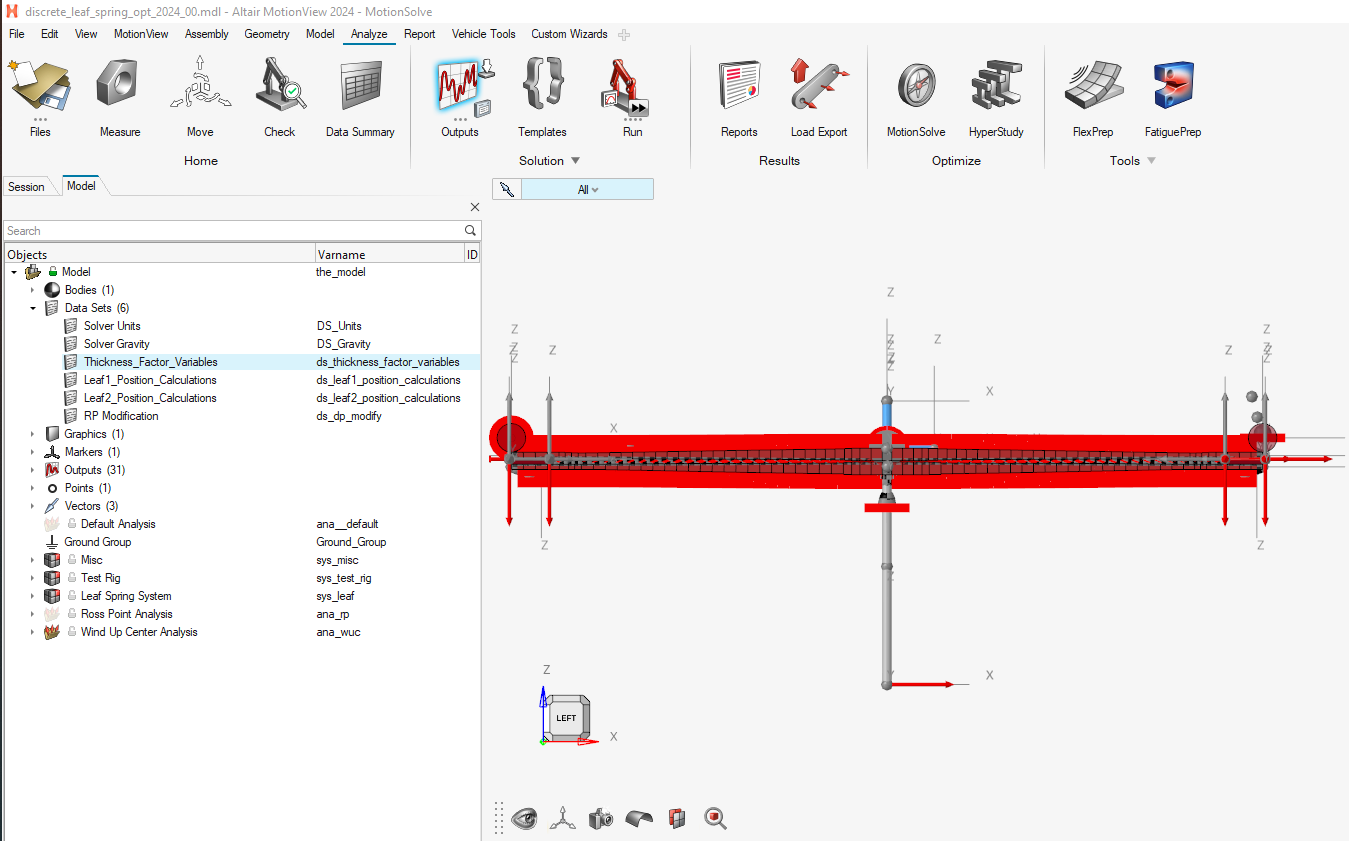Screen dimensions: 1349x841
Task: Open the Edit menu
Action: click(50, 34)
